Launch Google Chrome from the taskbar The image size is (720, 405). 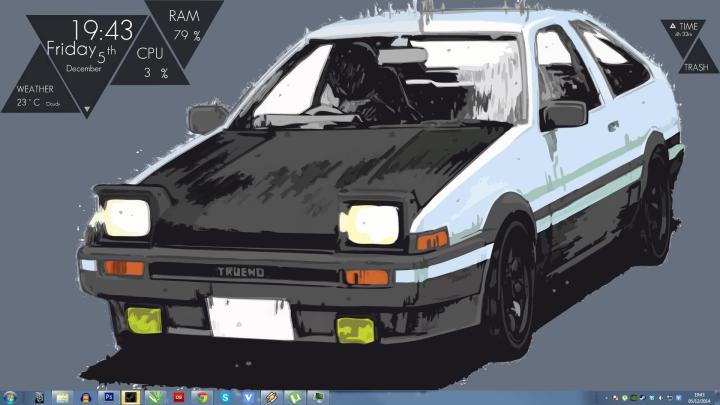pyautogui.click(x=202, y=397)
